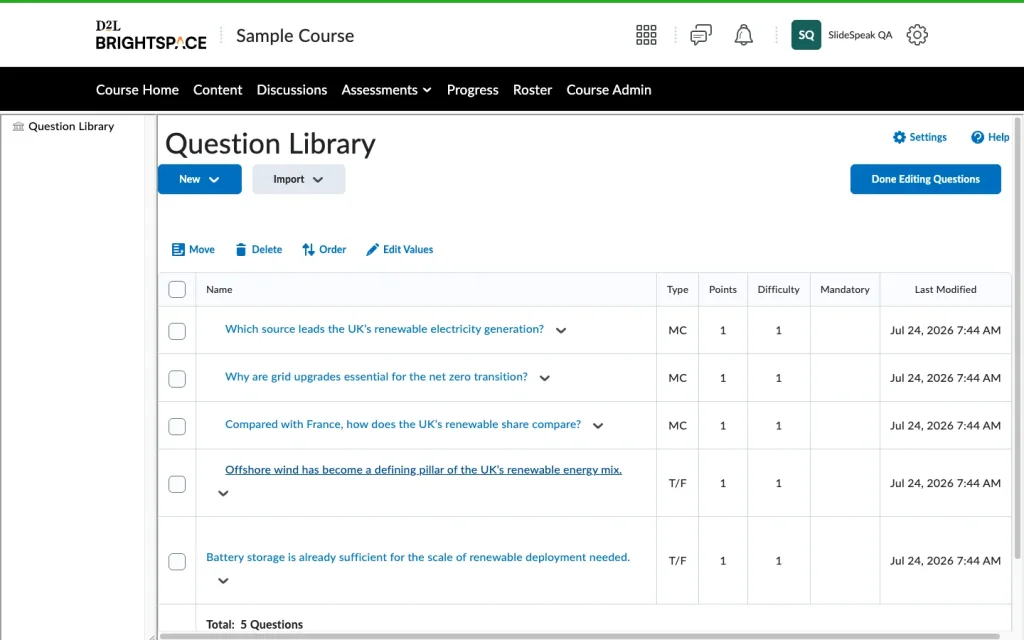Click T/F type cell in Offshore wind row
The width and height of the screenshot is (1024, 640).
tap(677, 483)
